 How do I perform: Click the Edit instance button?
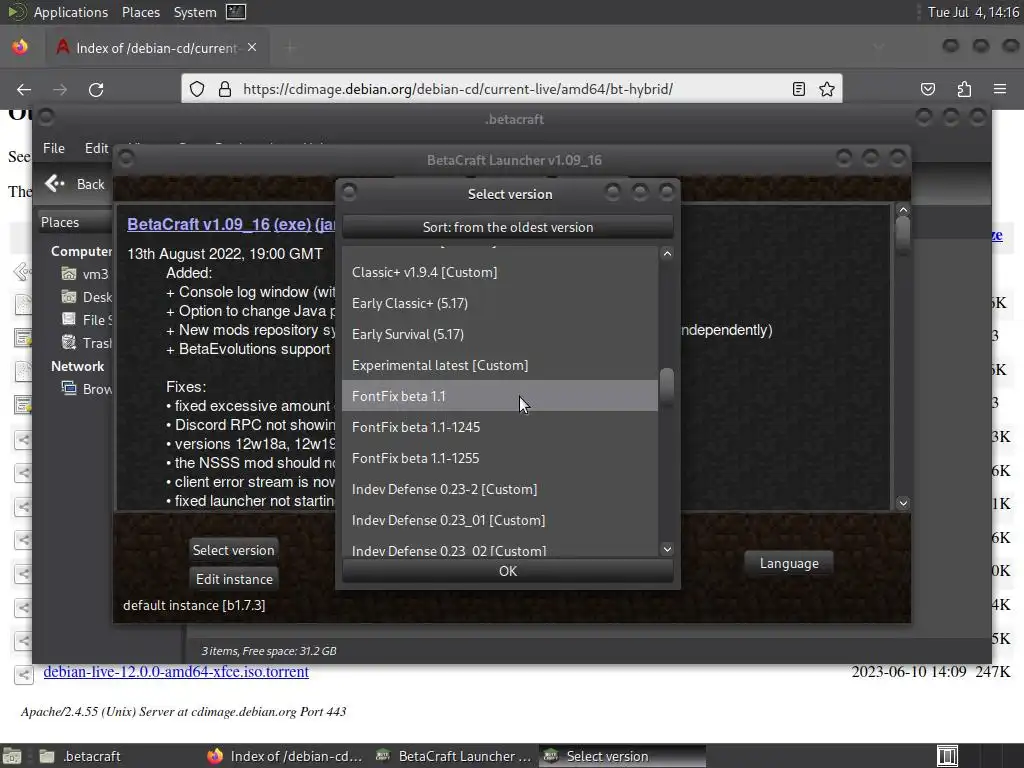[234, 579]
